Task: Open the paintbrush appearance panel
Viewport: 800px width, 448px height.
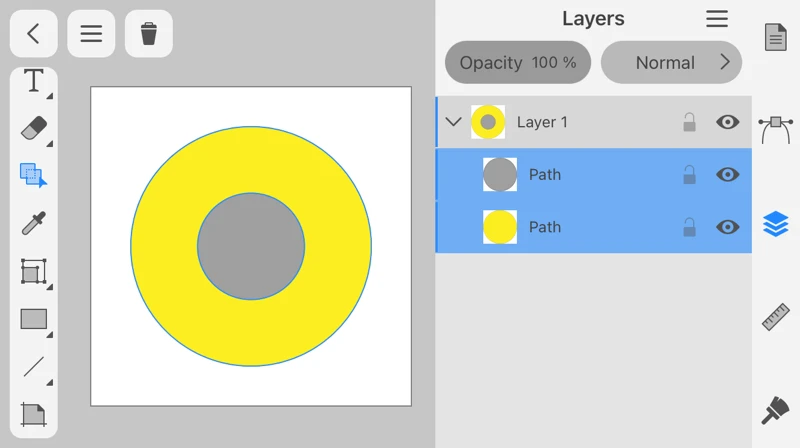Action: click(776, 410)
